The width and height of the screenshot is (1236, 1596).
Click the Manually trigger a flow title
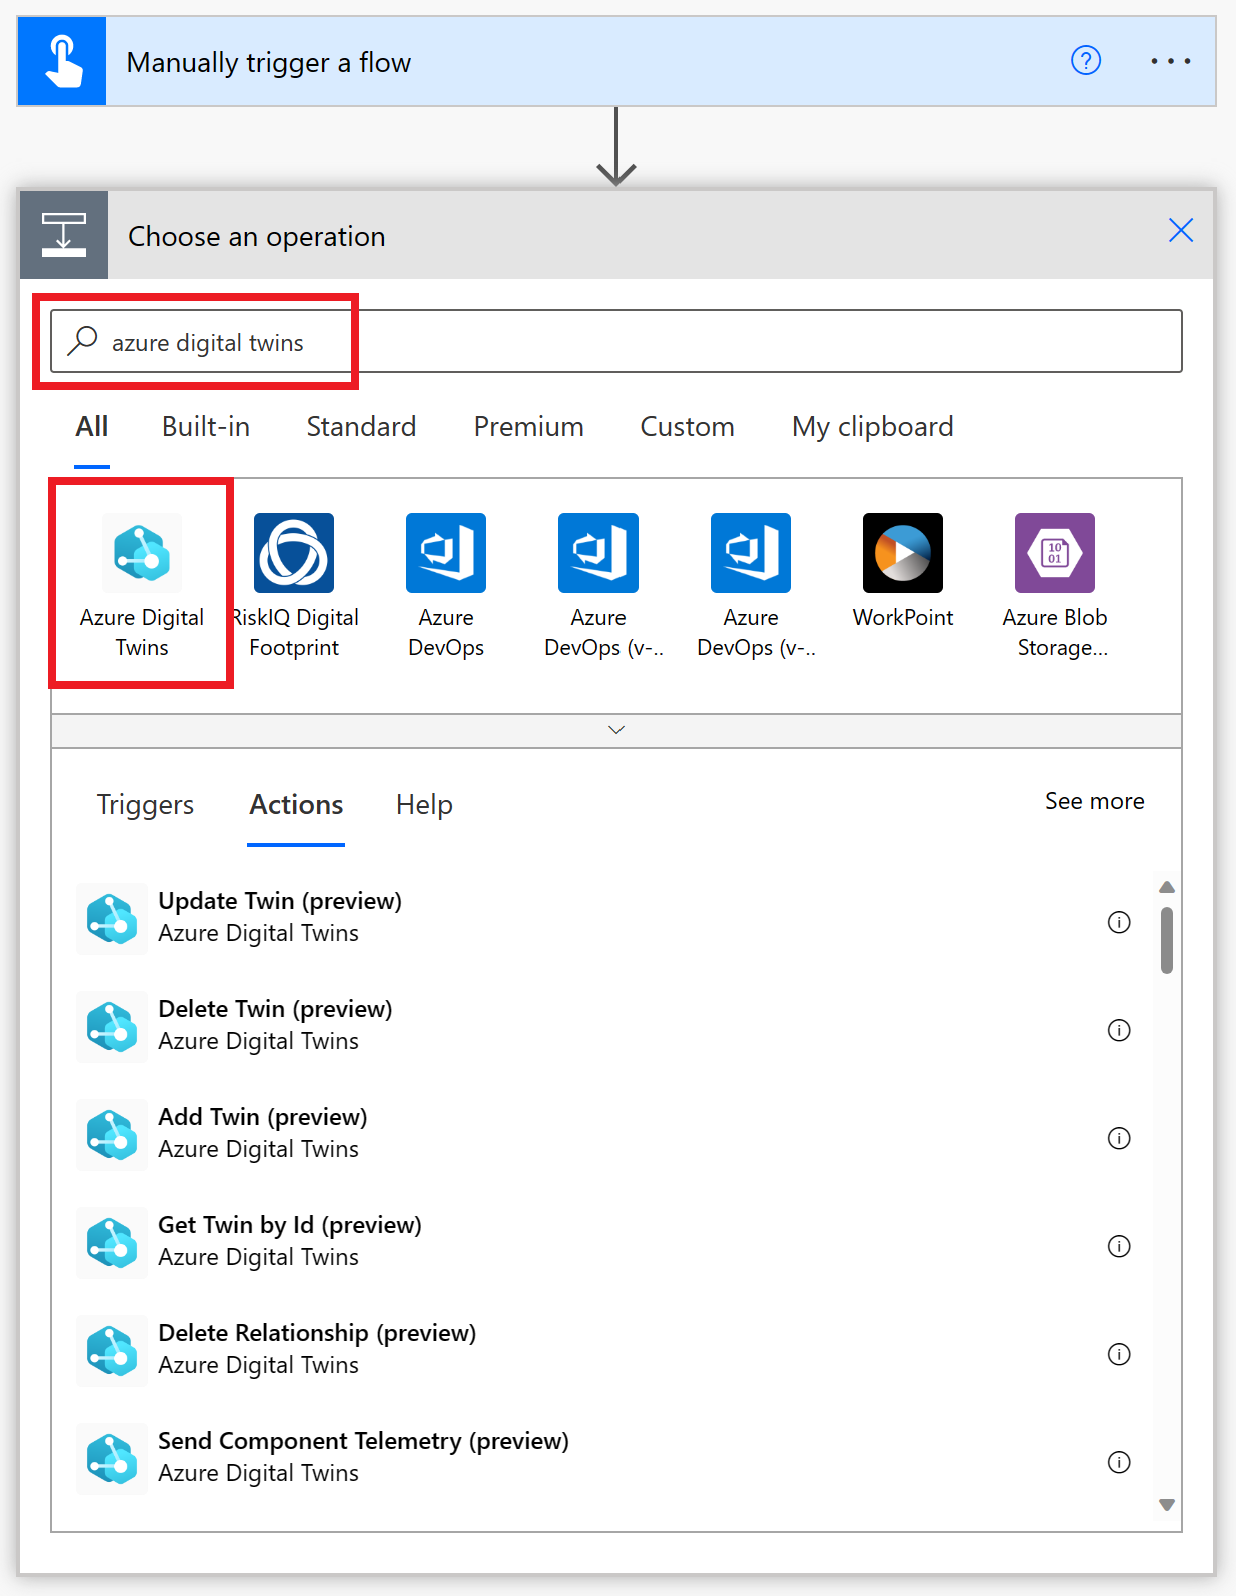pos(268,62)
